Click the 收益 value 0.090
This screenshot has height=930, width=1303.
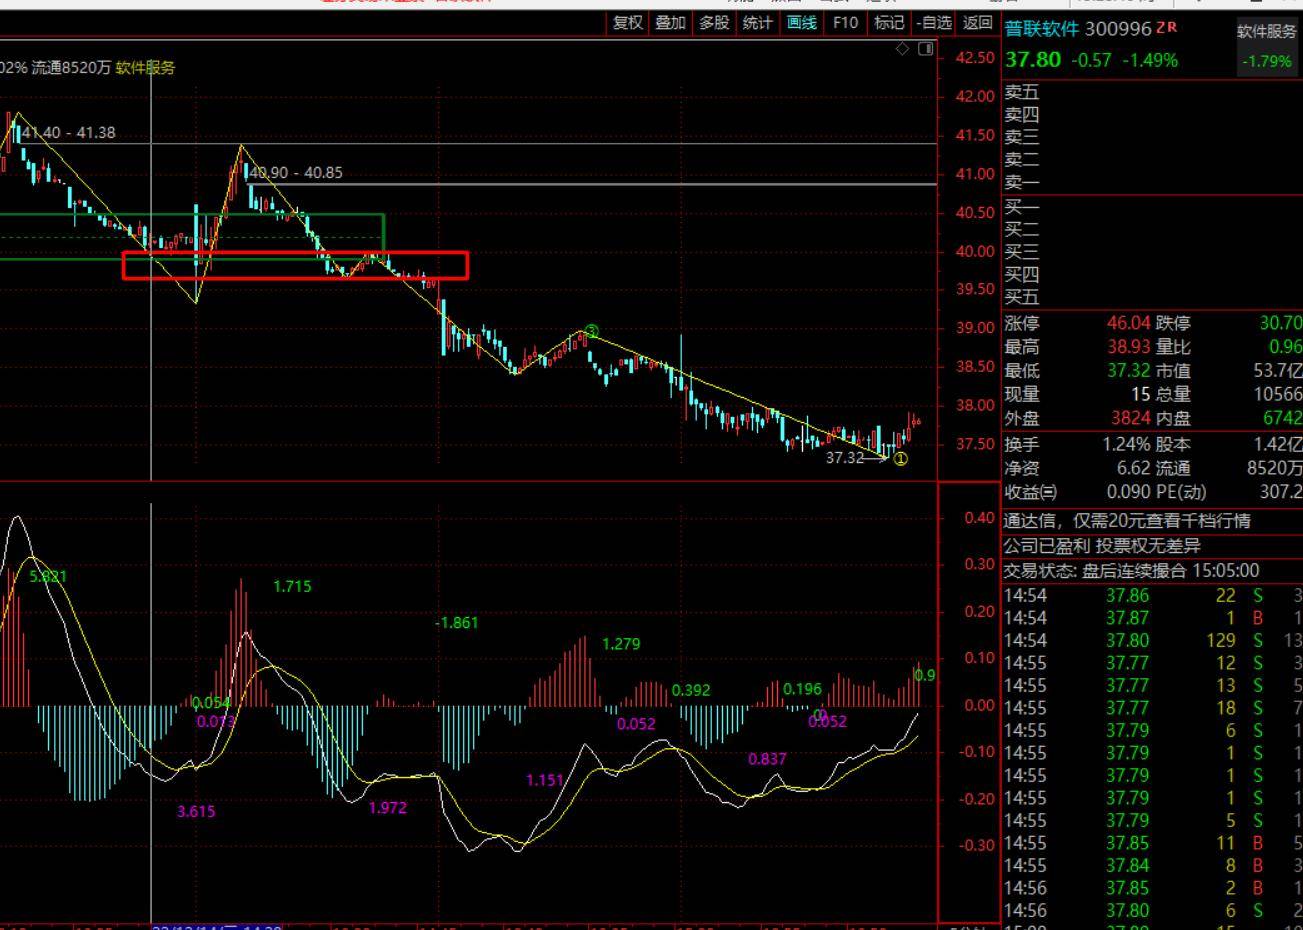pyautogui.click(x=1129, y=492)
